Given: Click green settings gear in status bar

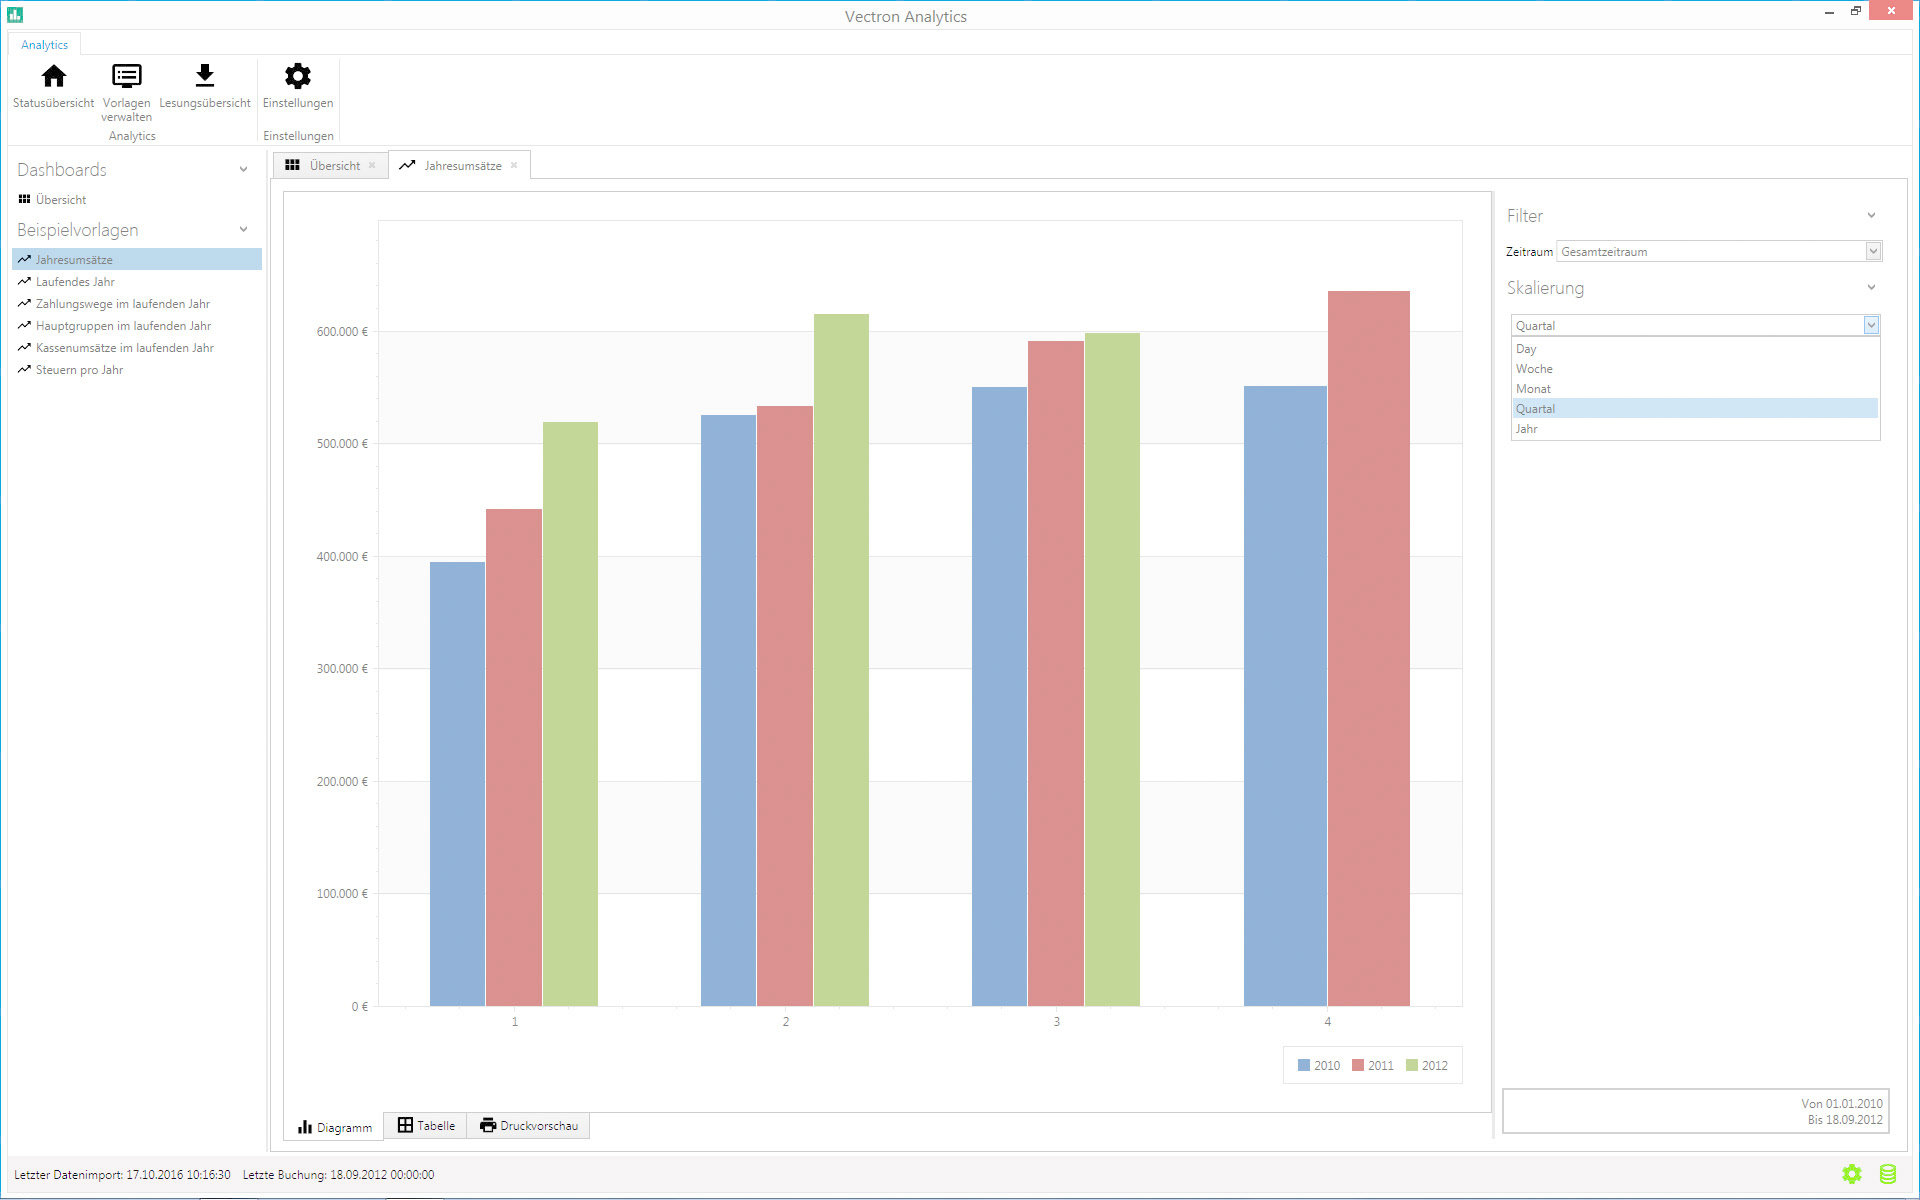Looking at the screenshot, I should point(1852,1174).
